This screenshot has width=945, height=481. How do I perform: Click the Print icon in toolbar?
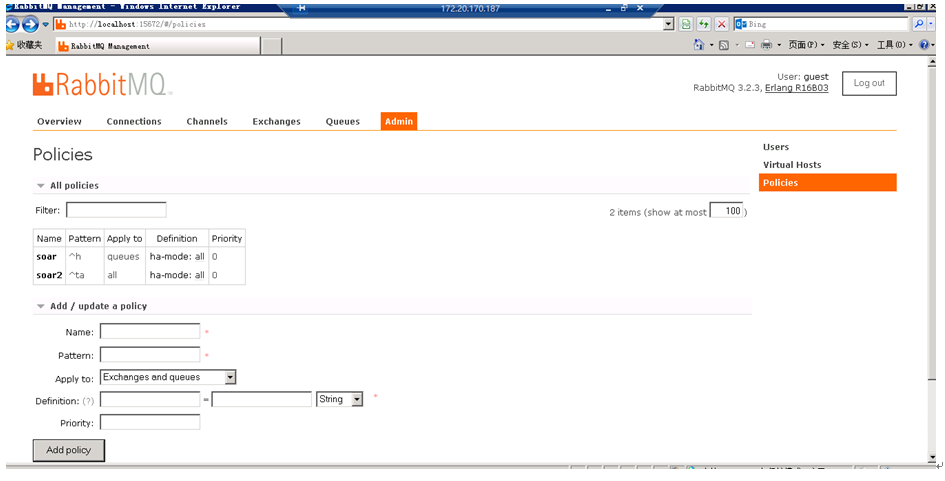pos(767,45)
